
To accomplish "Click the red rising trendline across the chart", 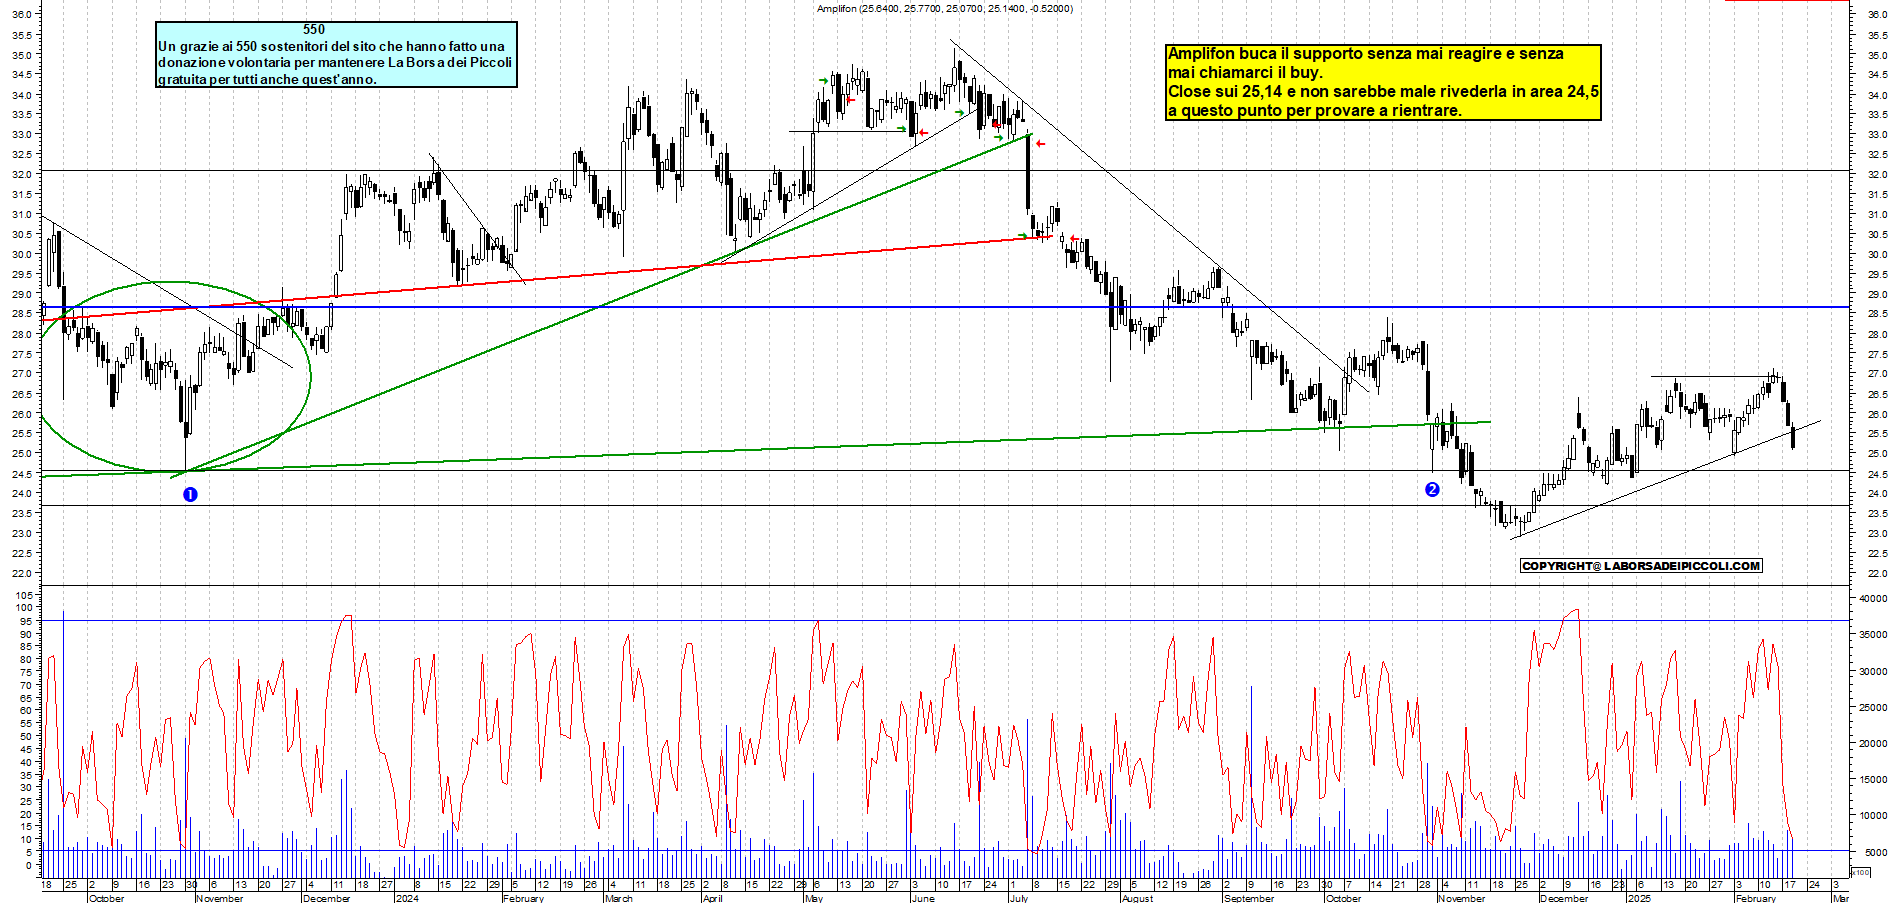I will coord(548,278).
